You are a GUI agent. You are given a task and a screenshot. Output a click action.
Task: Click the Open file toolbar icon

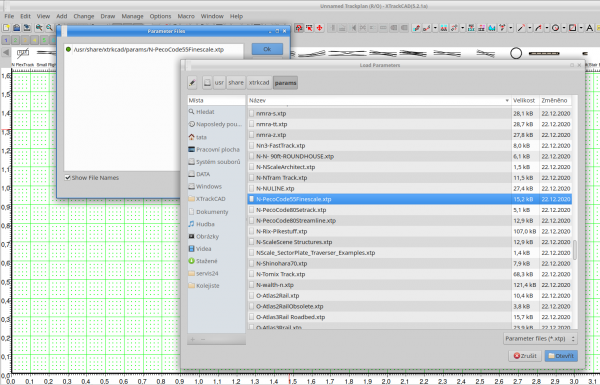tap(16, 28)
